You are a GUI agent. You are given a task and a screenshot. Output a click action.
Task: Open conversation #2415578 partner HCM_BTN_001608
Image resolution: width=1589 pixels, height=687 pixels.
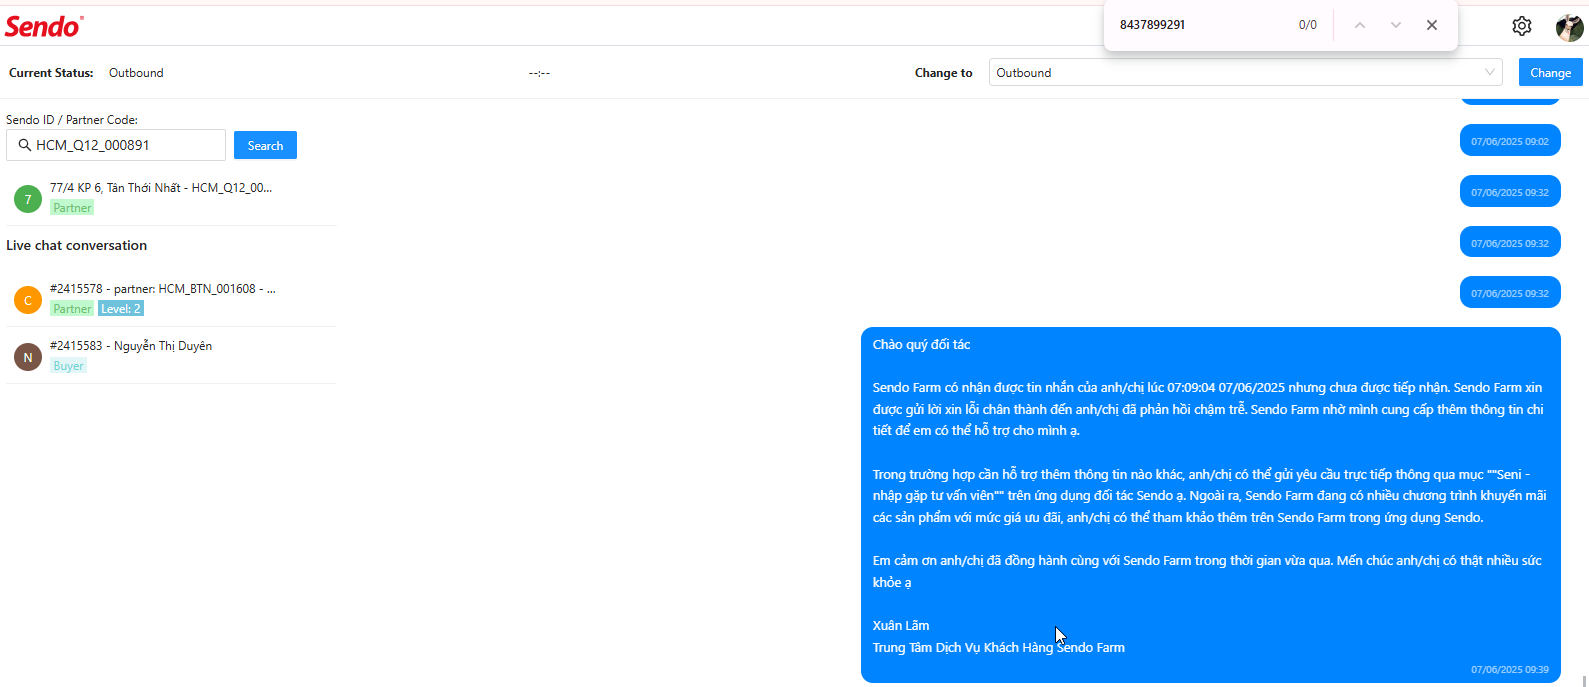coord(171,299)
